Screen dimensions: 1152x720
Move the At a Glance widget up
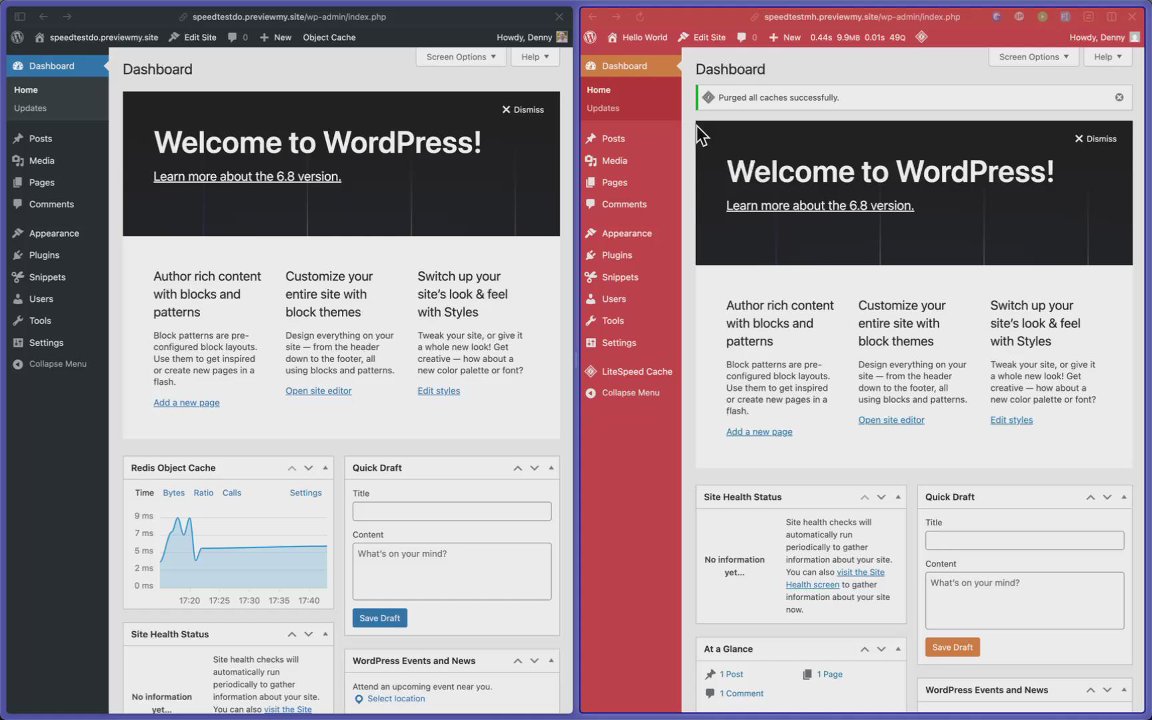coord(865,649)
